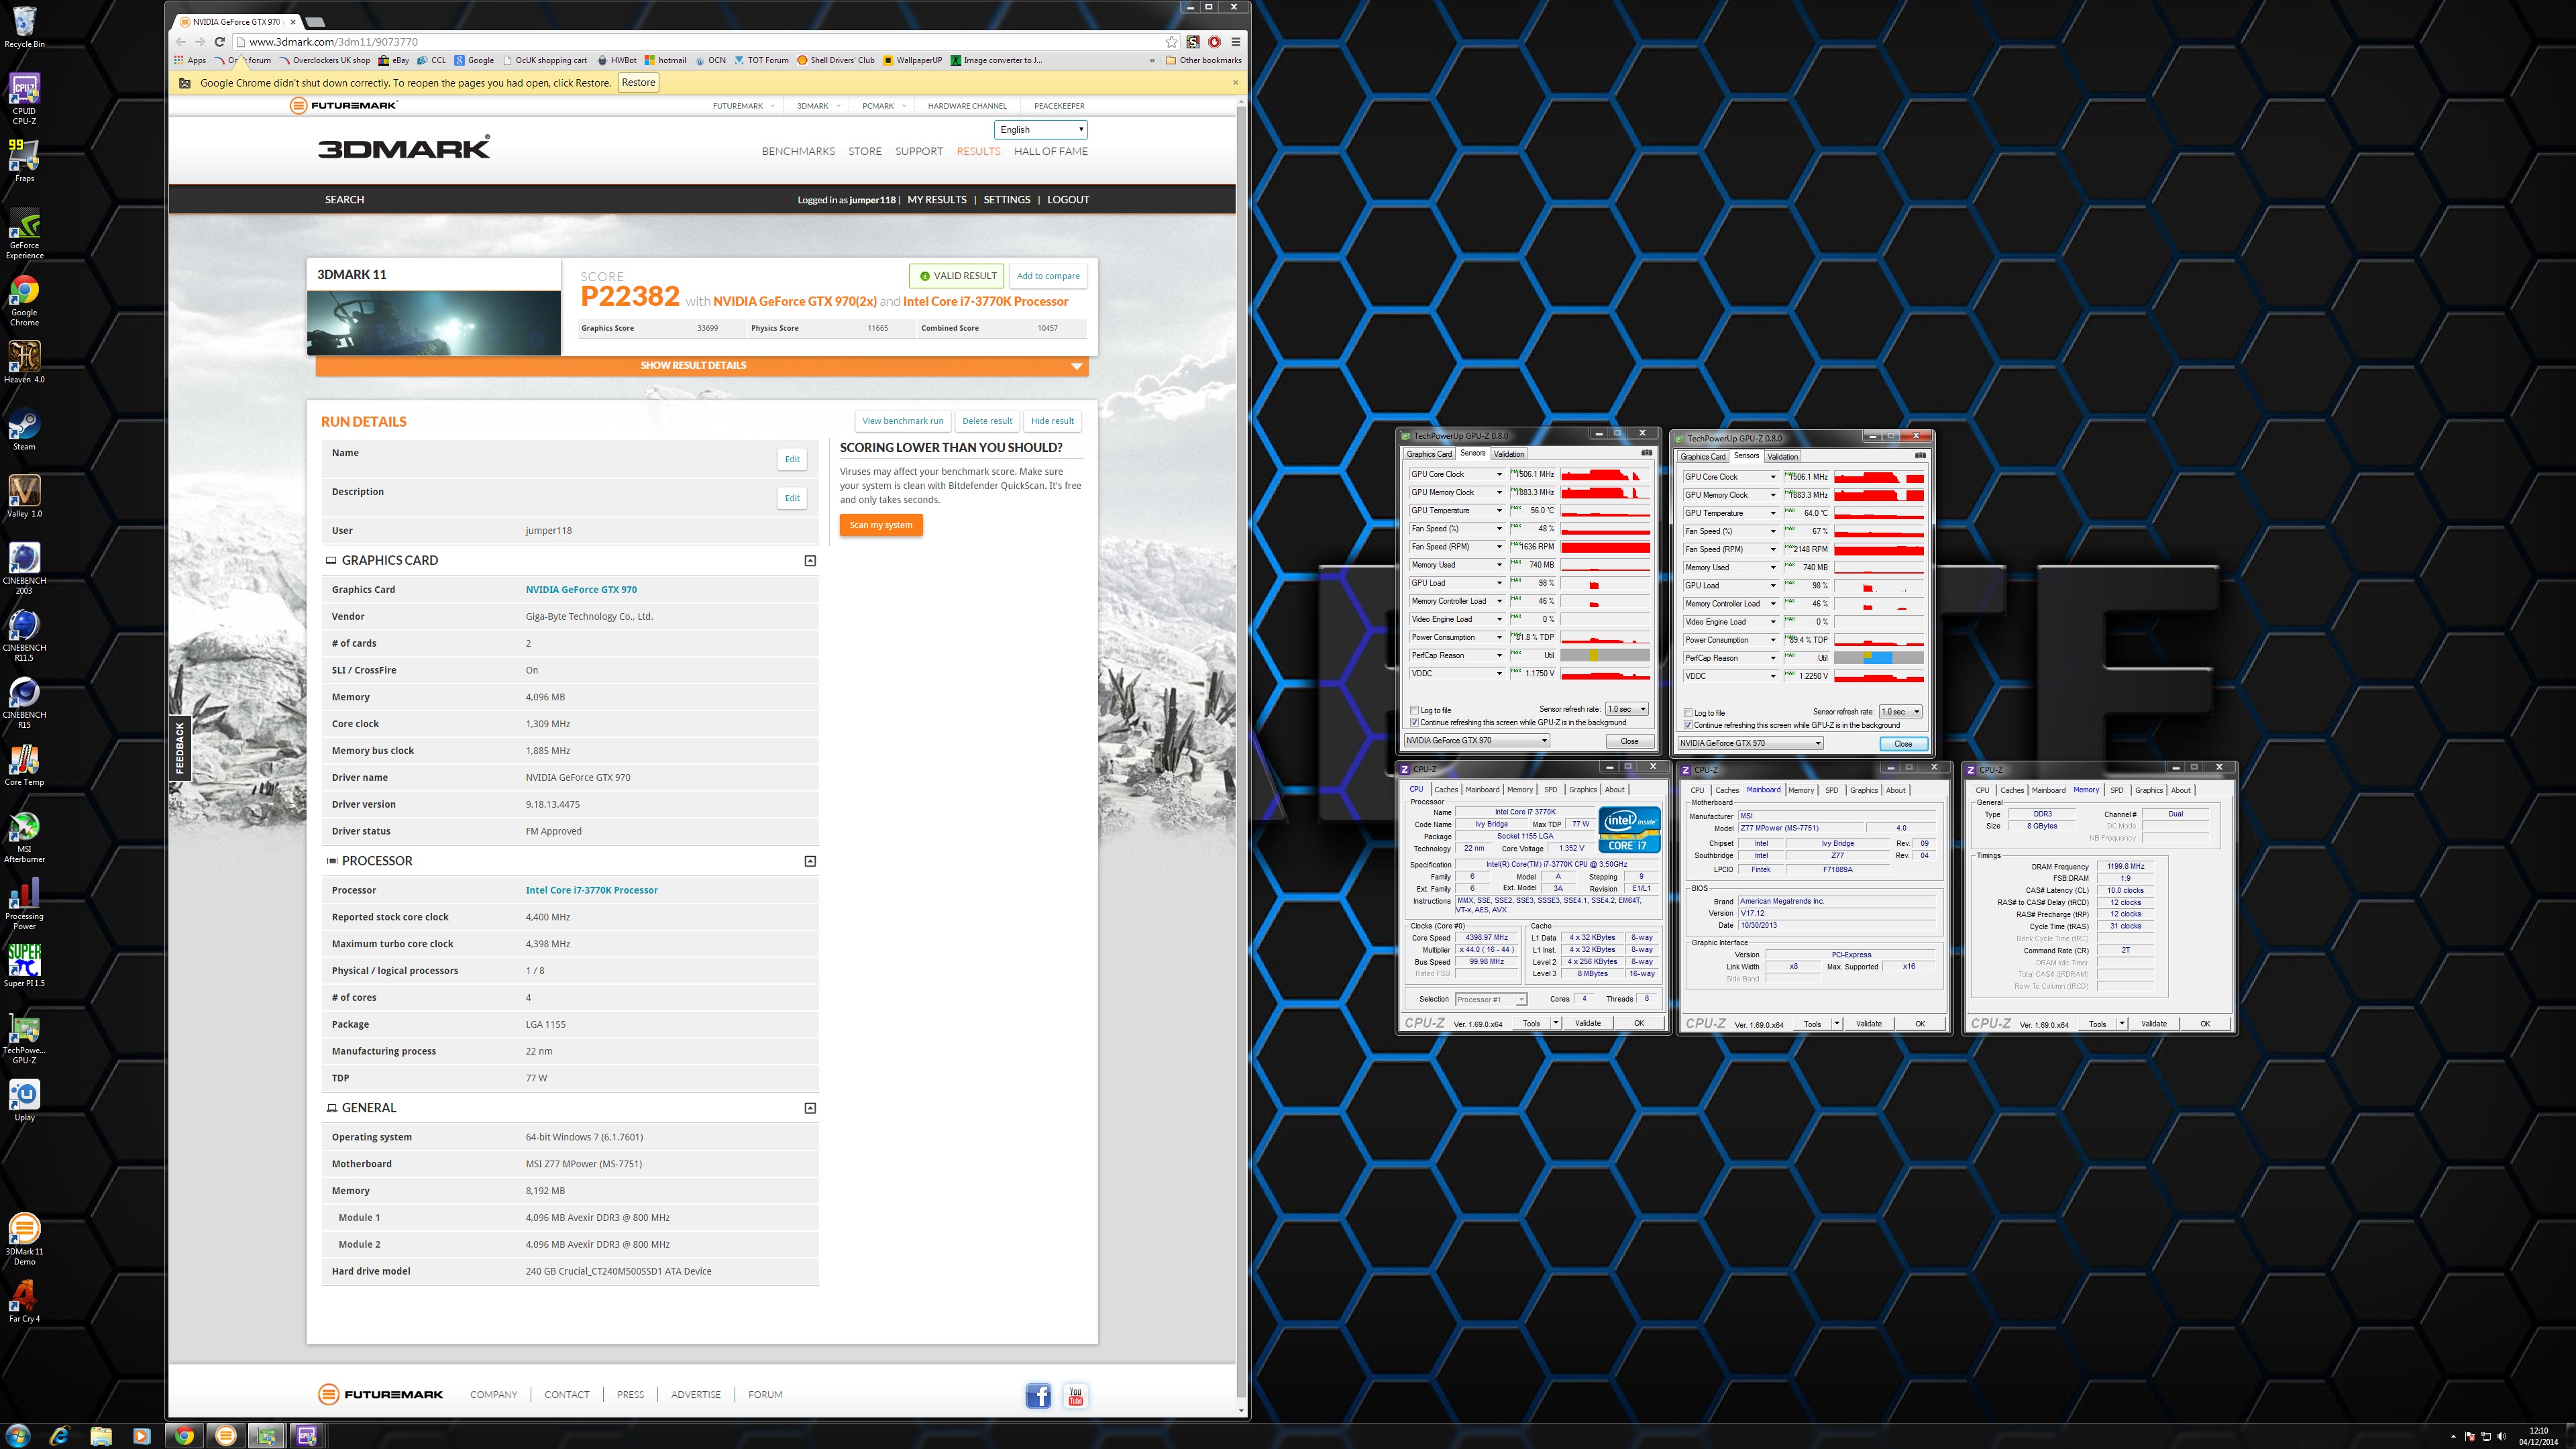This screenshot has width=2576, height=1449.
Task: Click the Facebook icon in the page footer
Action: pyautogui.click(x=1038, y=1396)
